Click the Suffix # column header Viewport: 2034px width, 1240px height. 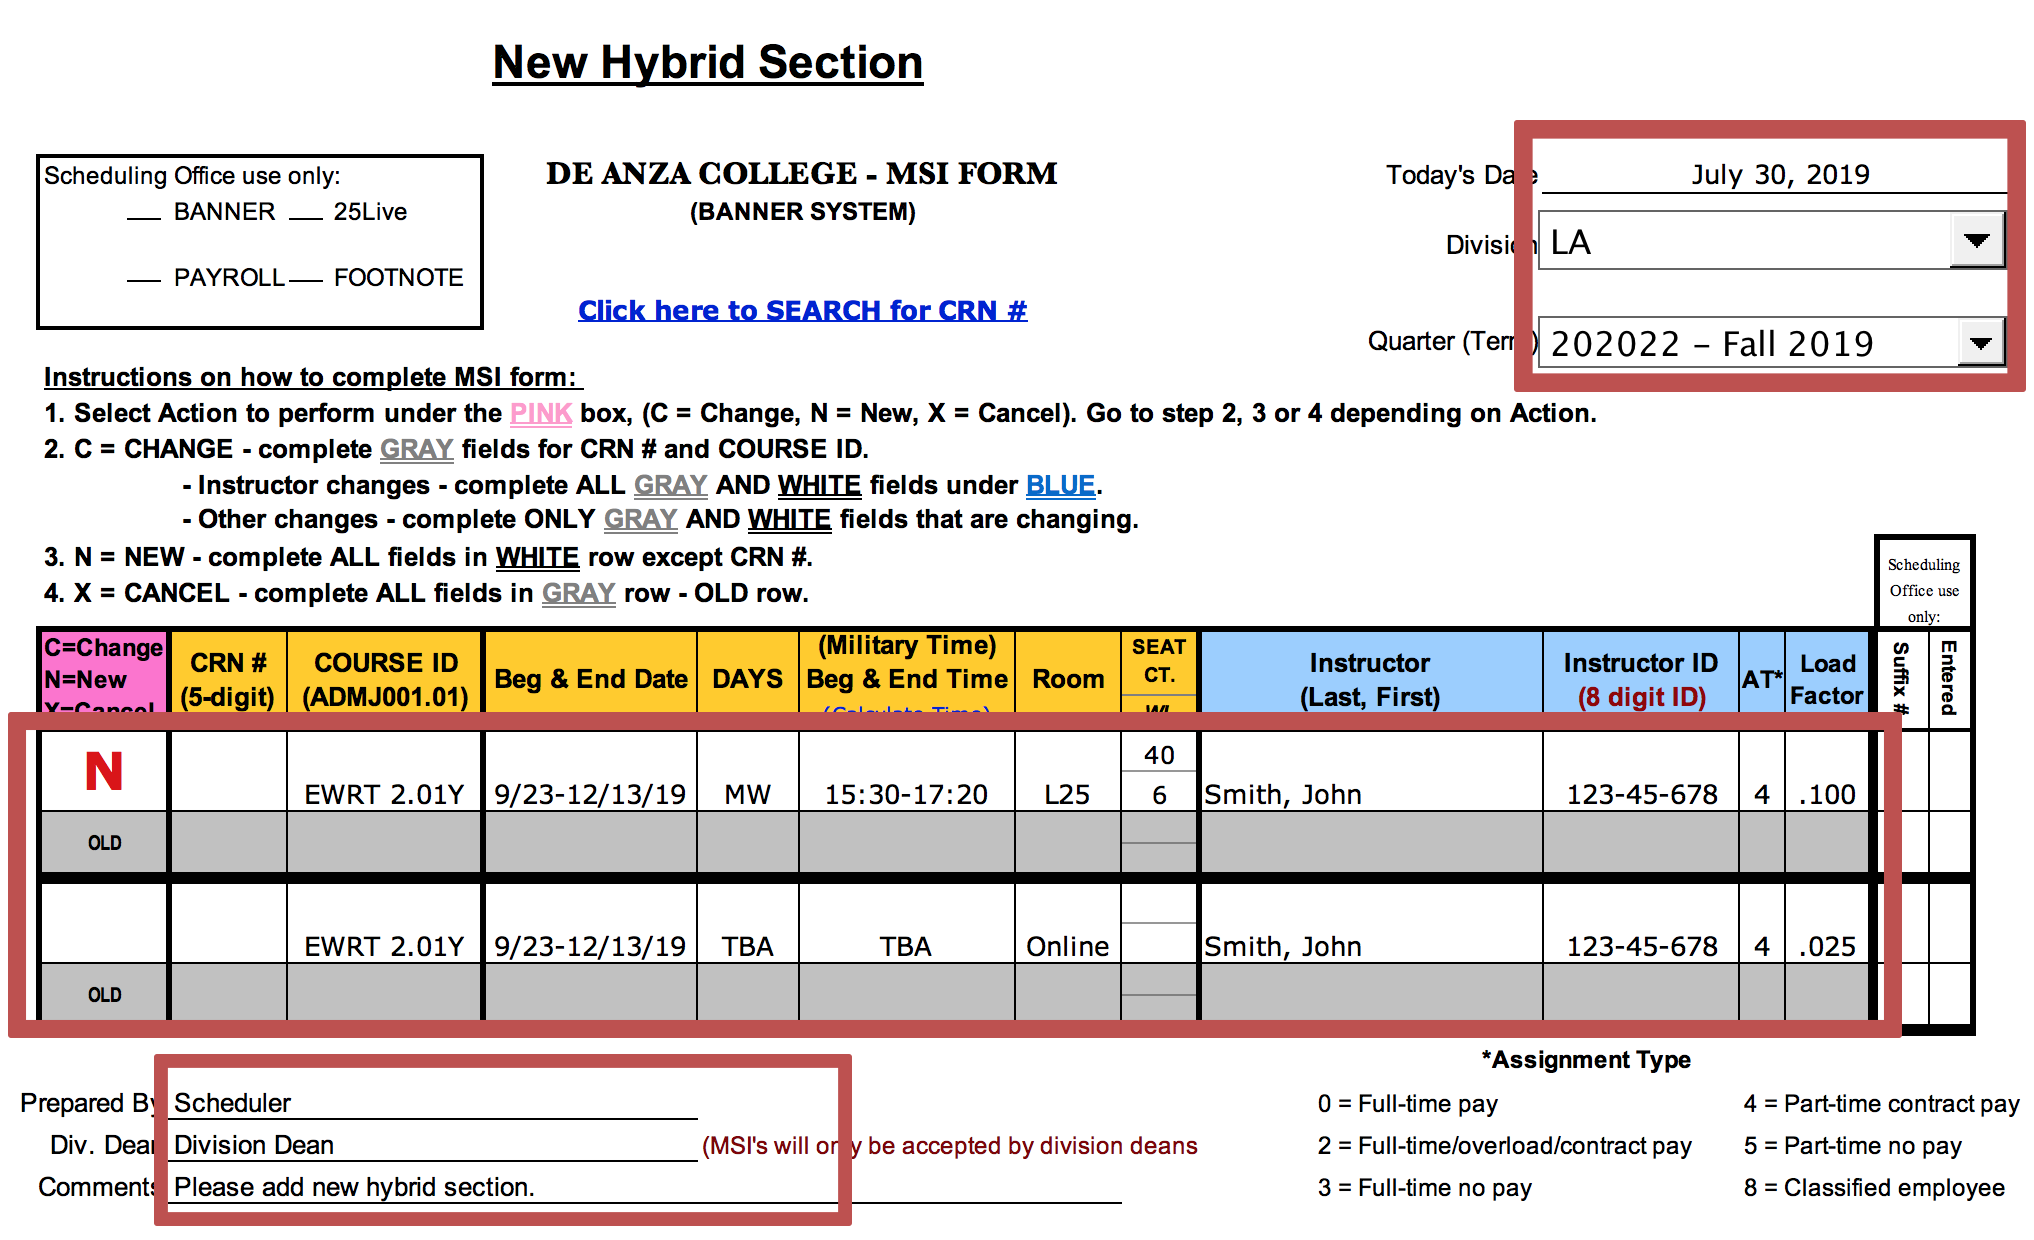coord(1901,678)
